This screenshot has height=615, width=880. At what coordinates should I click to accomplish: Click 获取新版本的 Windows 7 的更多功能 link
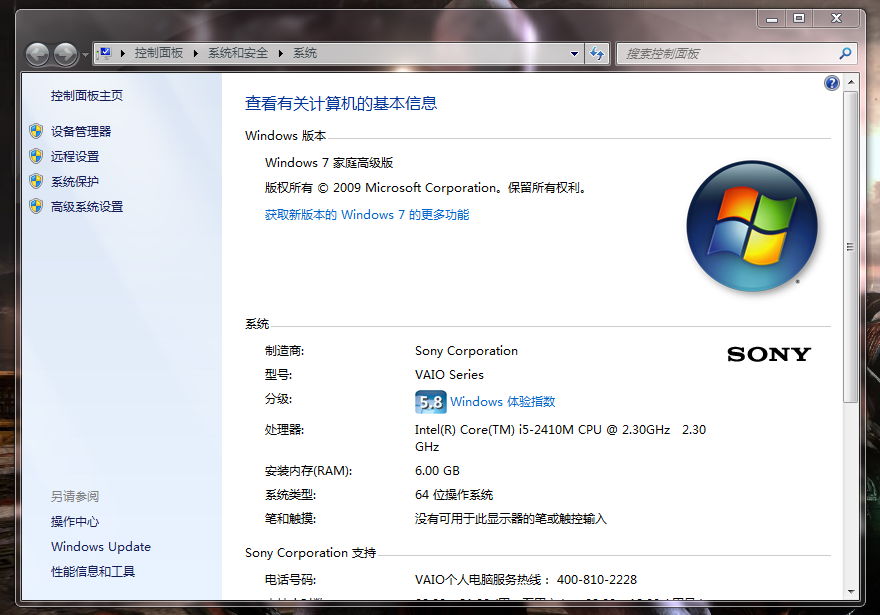[366, 215]
